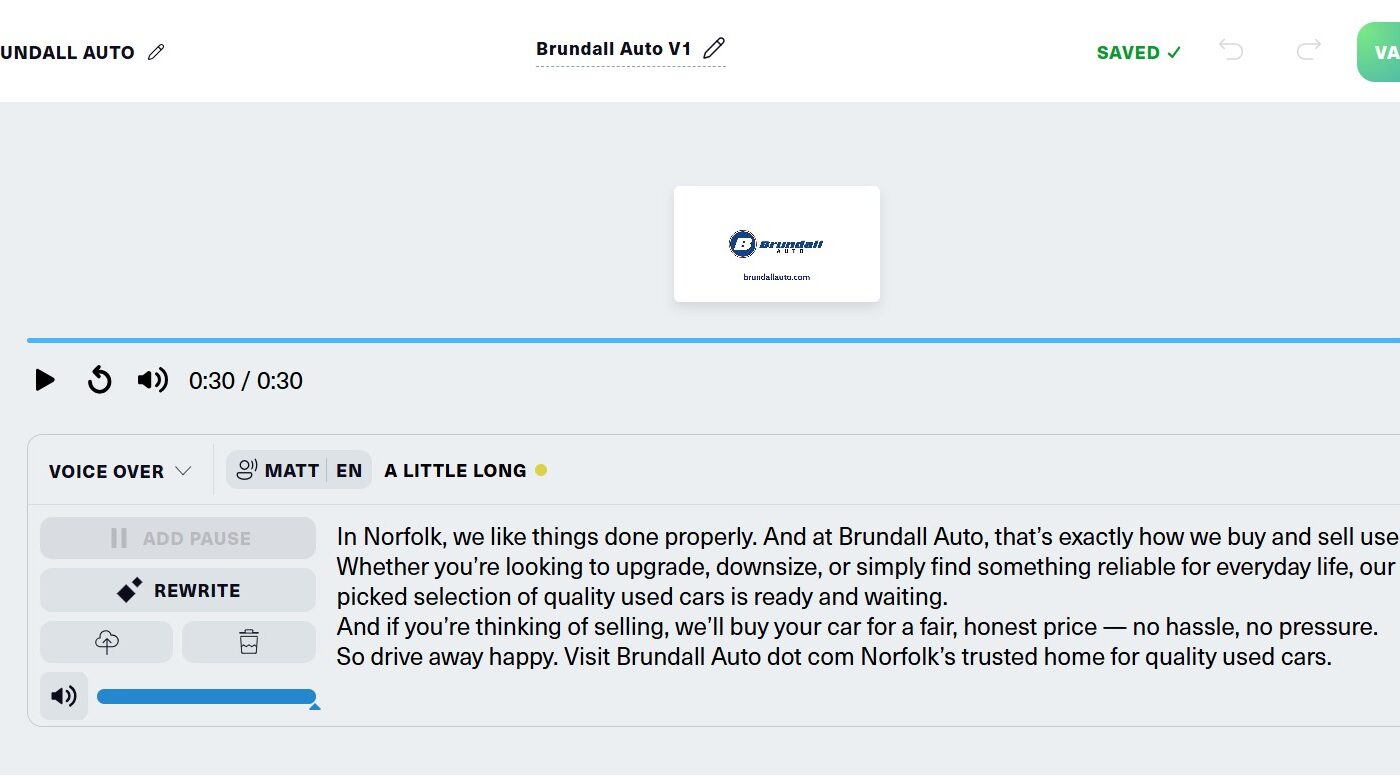This screenshot has width=1400, height=781.
Task: Restart playback with the replay icon
Action: 99,380
